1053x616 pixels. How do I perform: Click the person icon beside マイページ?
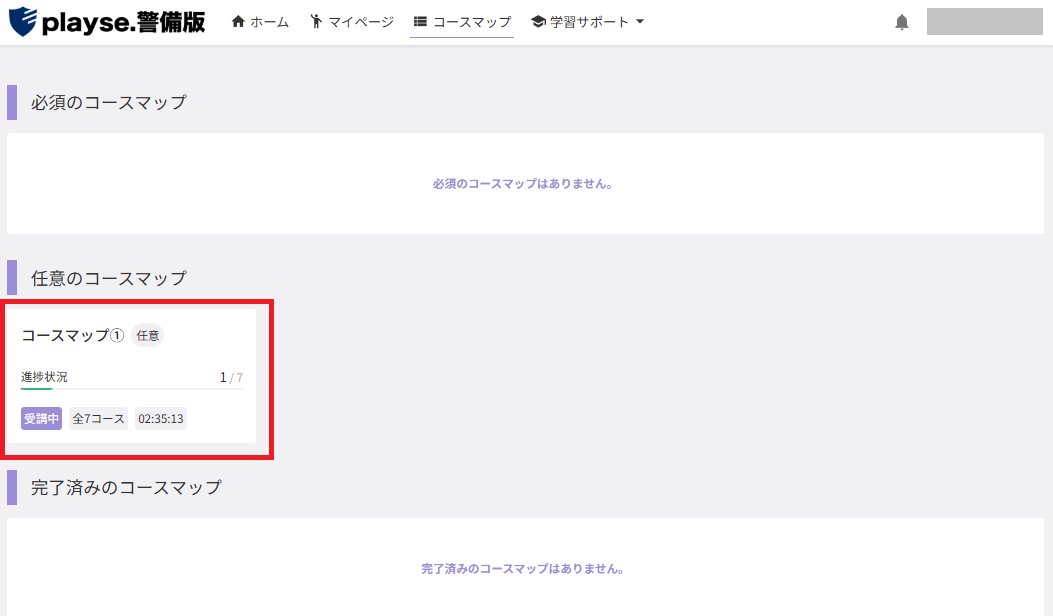316,21
